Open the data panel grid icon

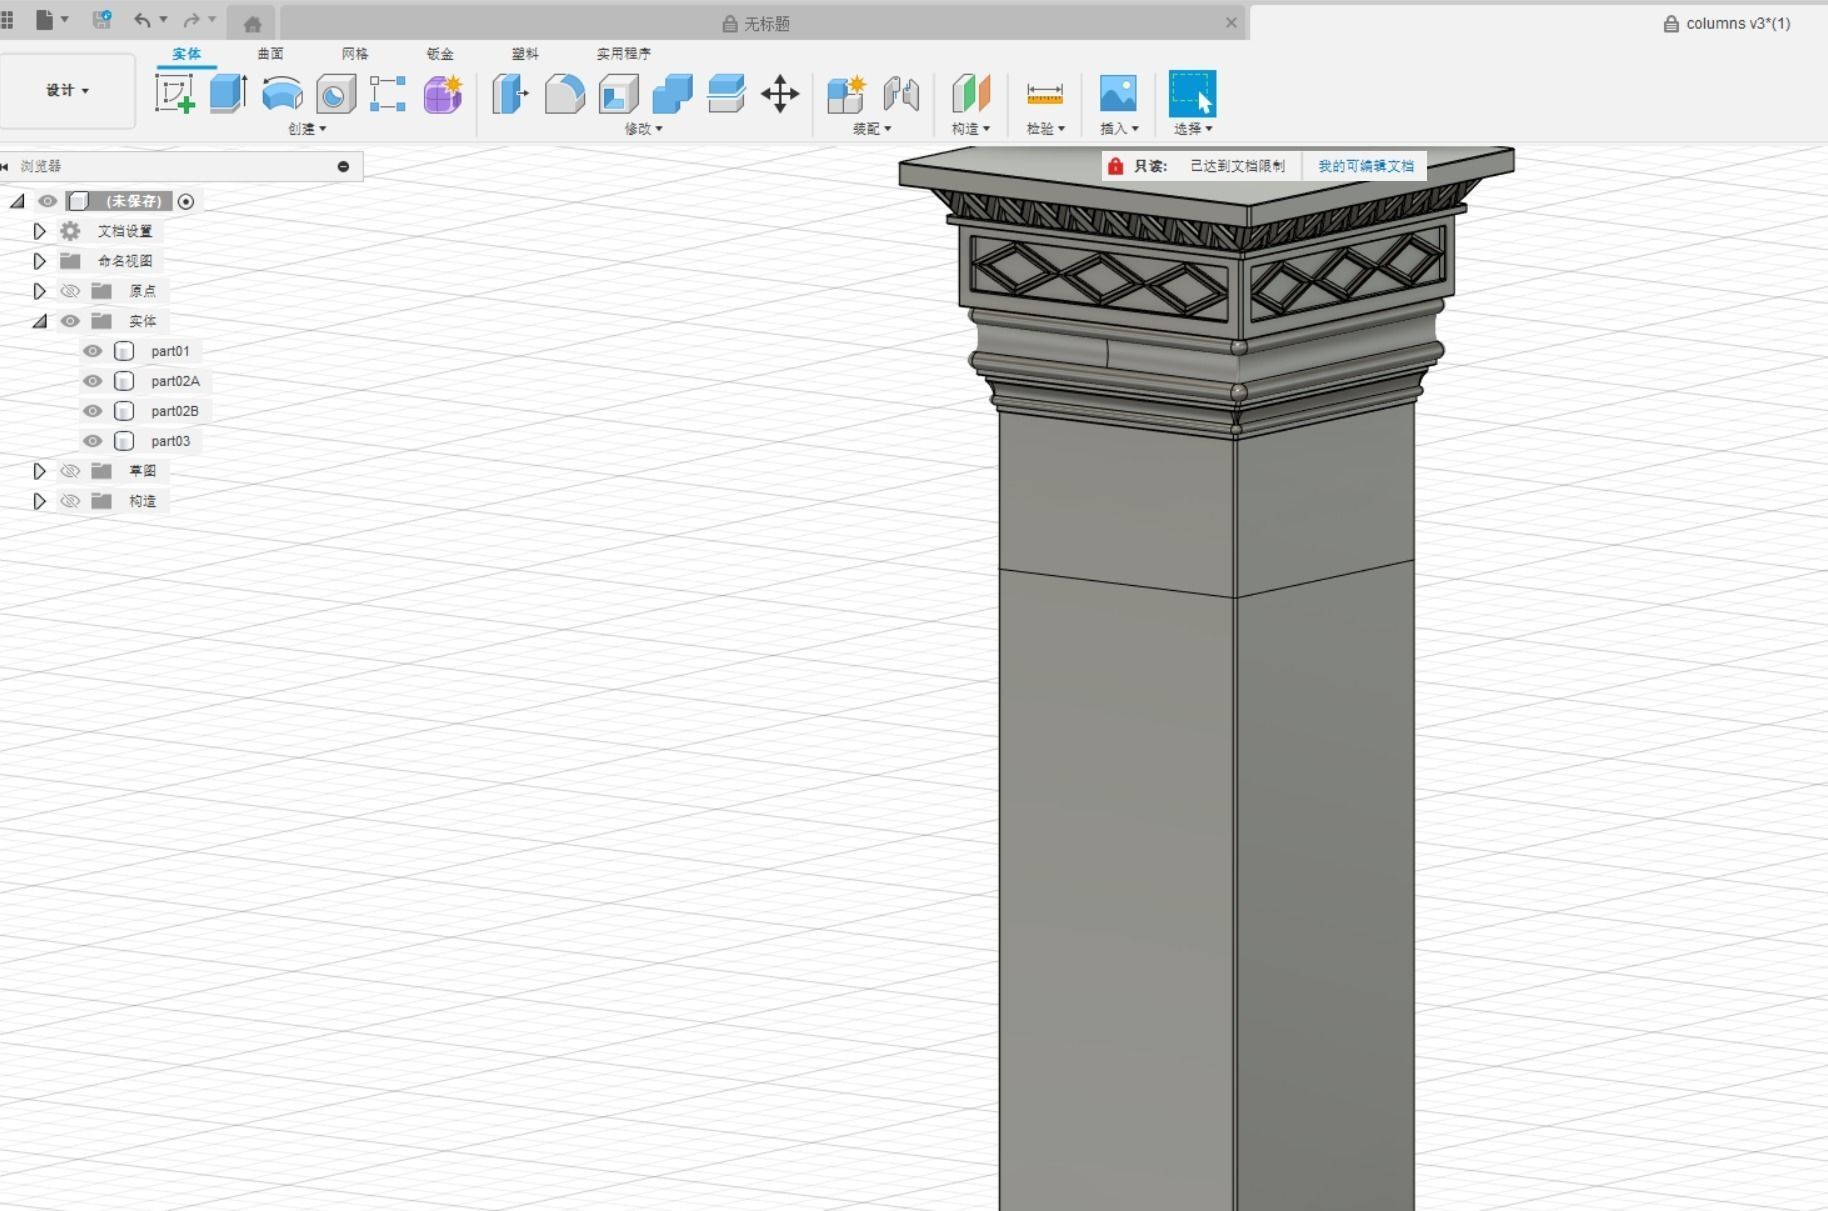click(7, 20)
